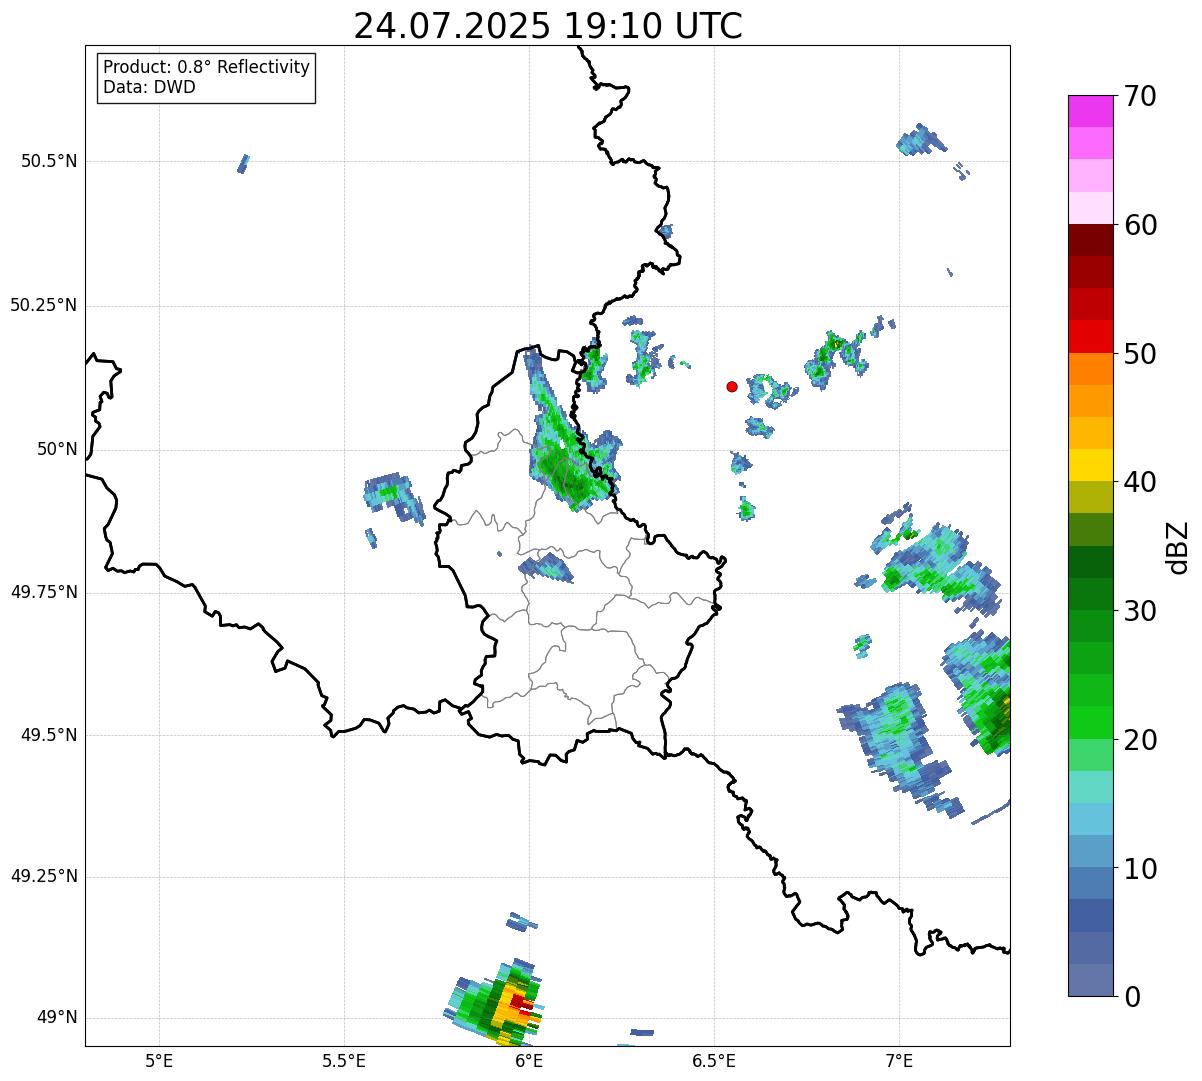Image resolution: width=1202 pixels, height=1081 pixels.
Task: Click the dark blue colorbar segment near 5
Action: (x=1090, y=916)
